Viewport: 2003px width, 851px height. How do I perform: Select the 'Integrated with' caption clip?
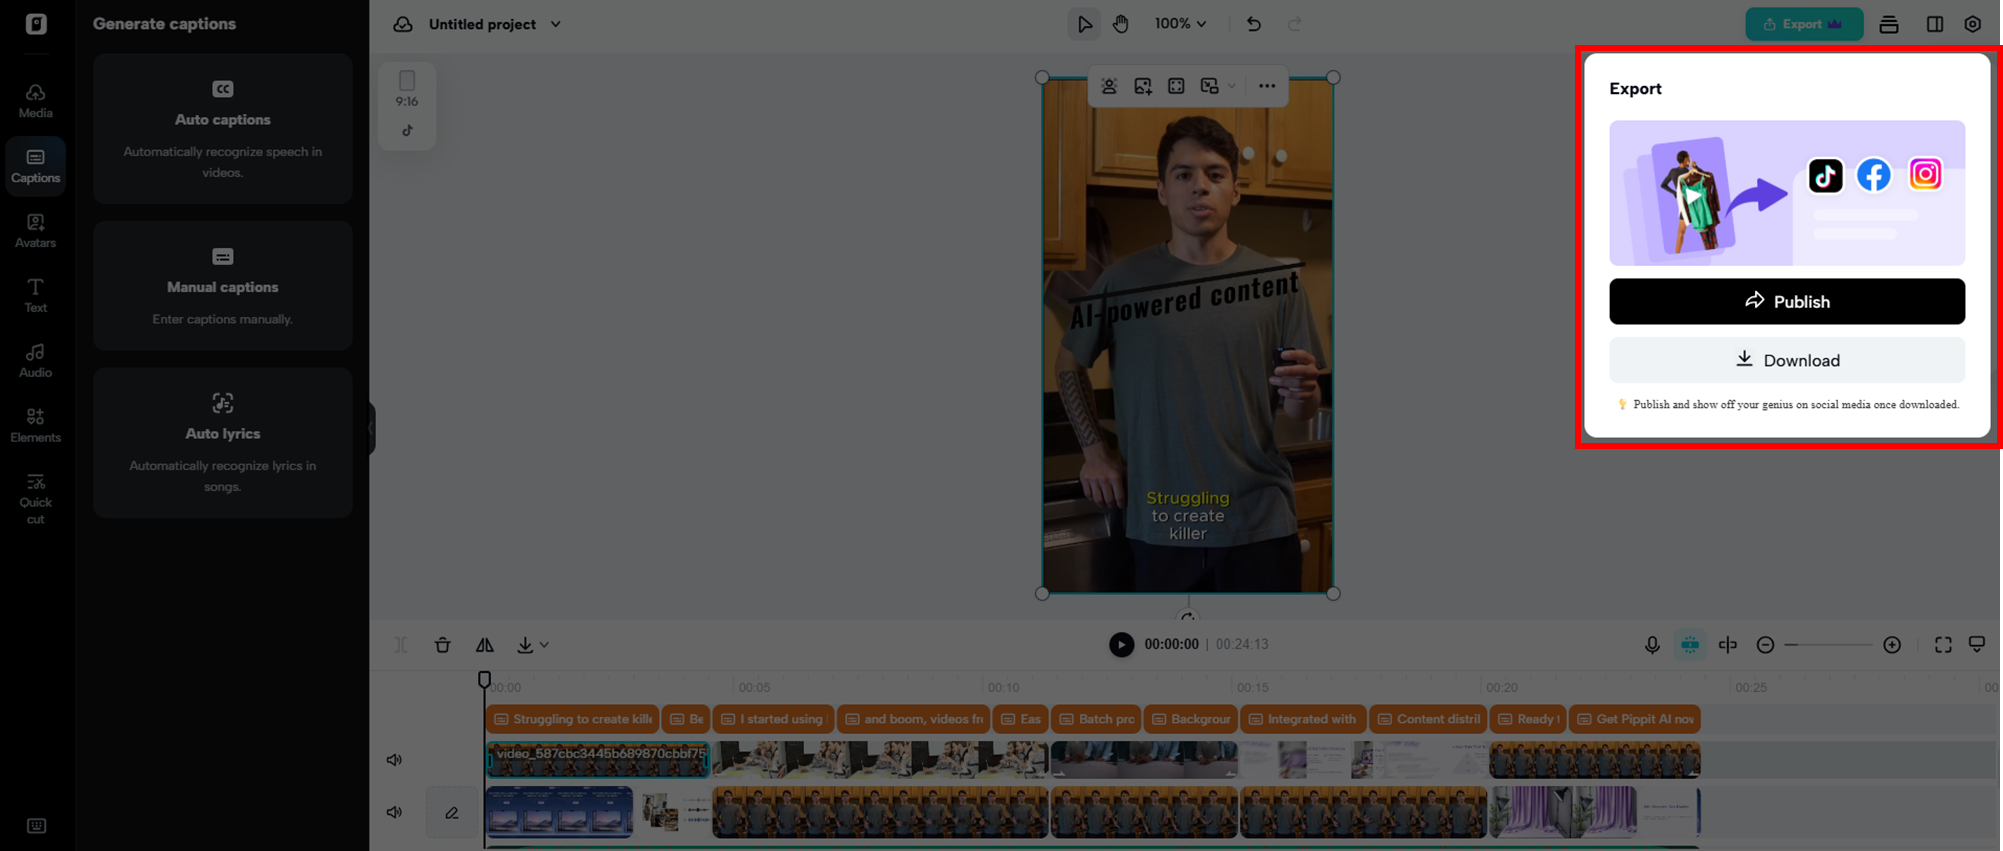pos(1302,719)
